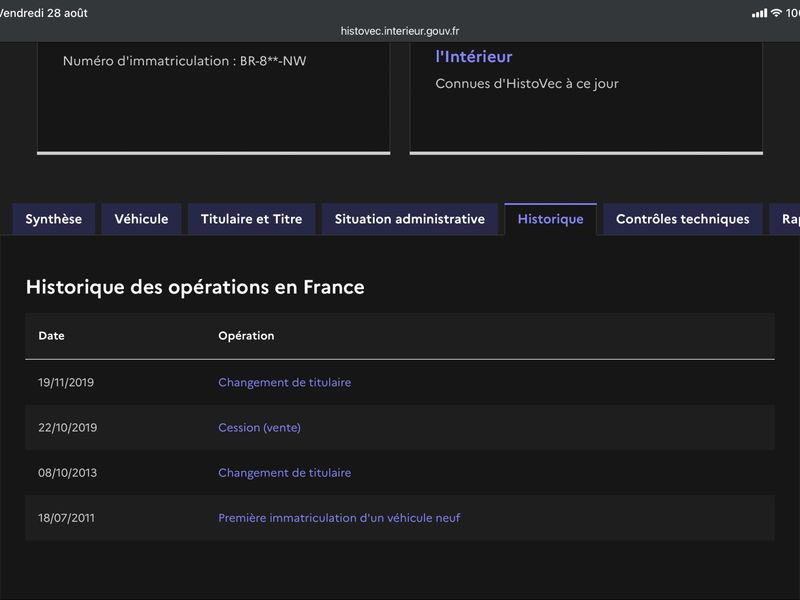Open the Contrôles techniques tab

point(683,219)
